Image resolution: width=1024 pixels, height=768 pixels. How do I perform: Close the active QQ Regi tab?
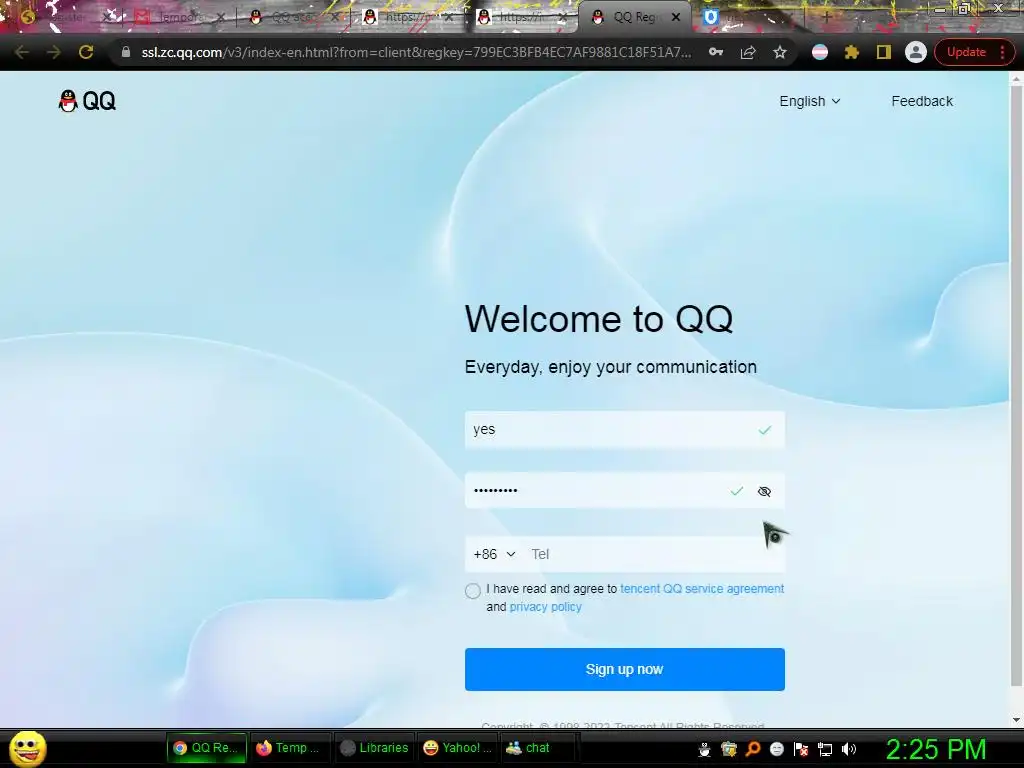pos(676,18)
